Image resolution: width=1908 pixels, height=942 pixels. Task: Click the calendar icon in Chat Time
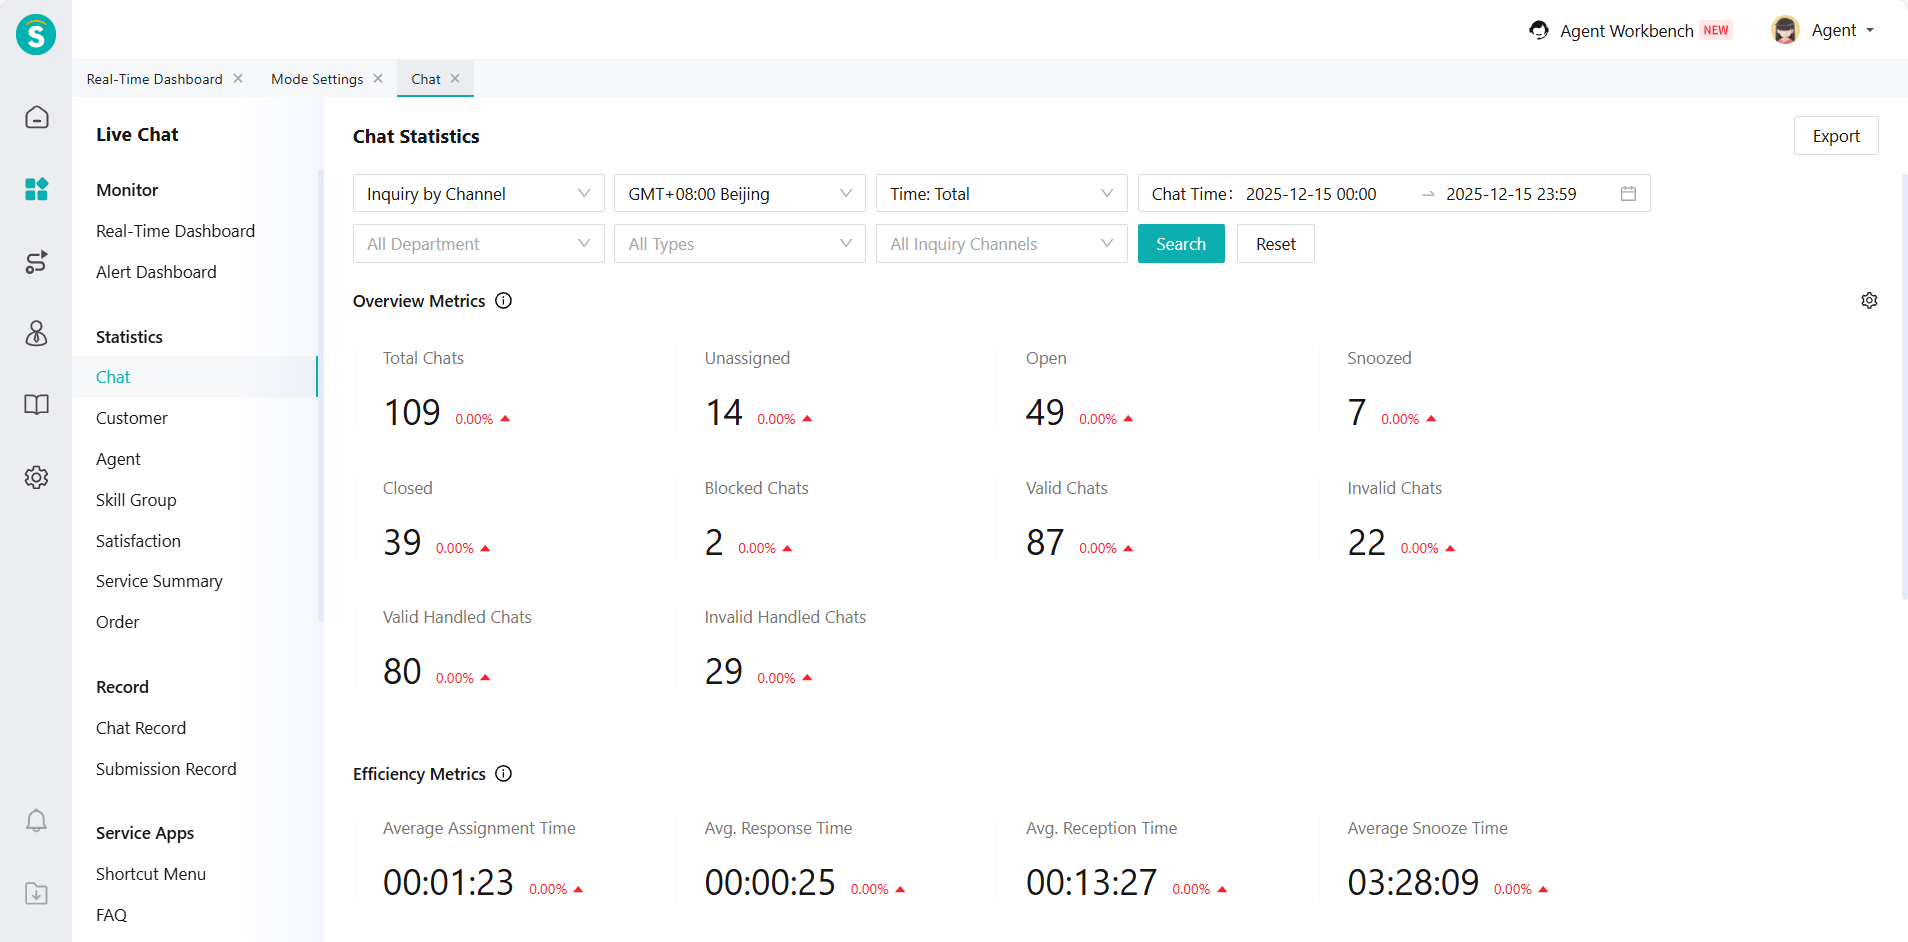coord(1628,194)
